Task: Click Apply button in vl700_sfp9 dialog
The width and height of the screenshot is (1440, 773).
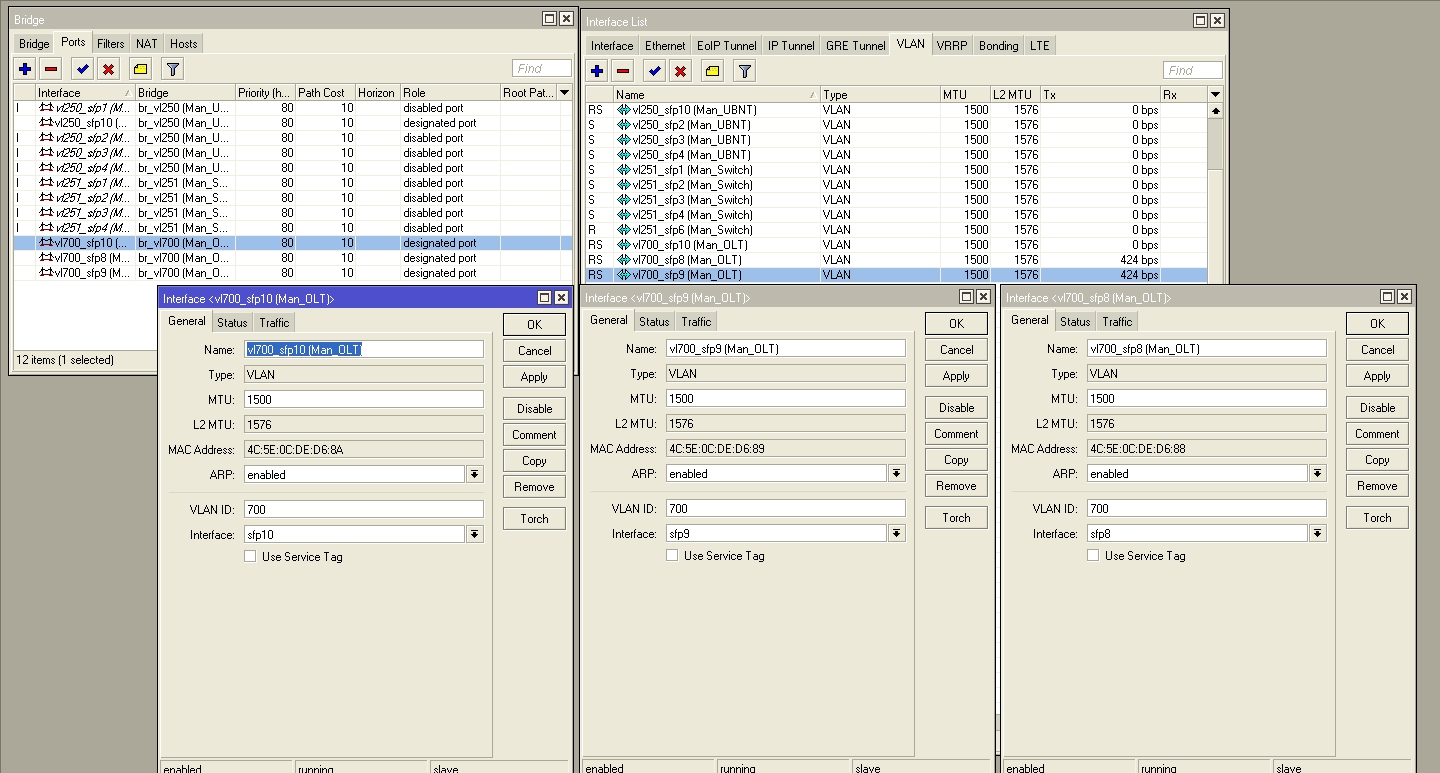Action: point(956,376)
